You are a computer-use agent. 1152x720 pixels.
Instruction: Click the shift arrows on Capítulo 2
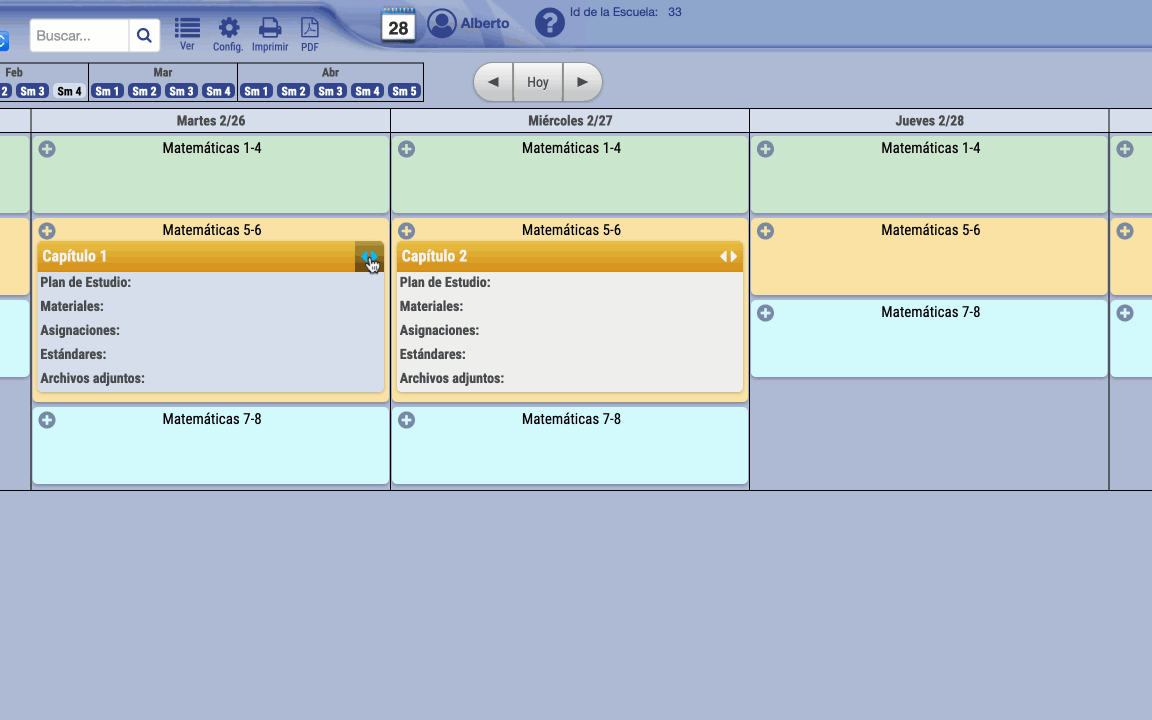729,257
